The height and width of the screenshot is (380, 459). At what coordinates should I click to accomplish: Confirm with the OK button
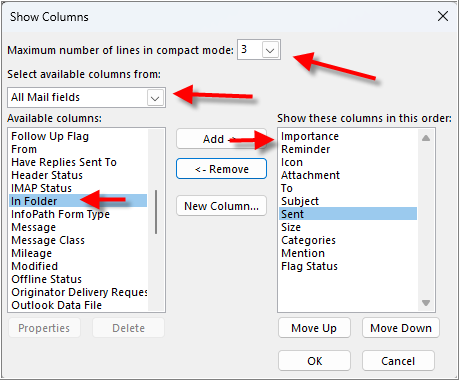pos(314,361)
